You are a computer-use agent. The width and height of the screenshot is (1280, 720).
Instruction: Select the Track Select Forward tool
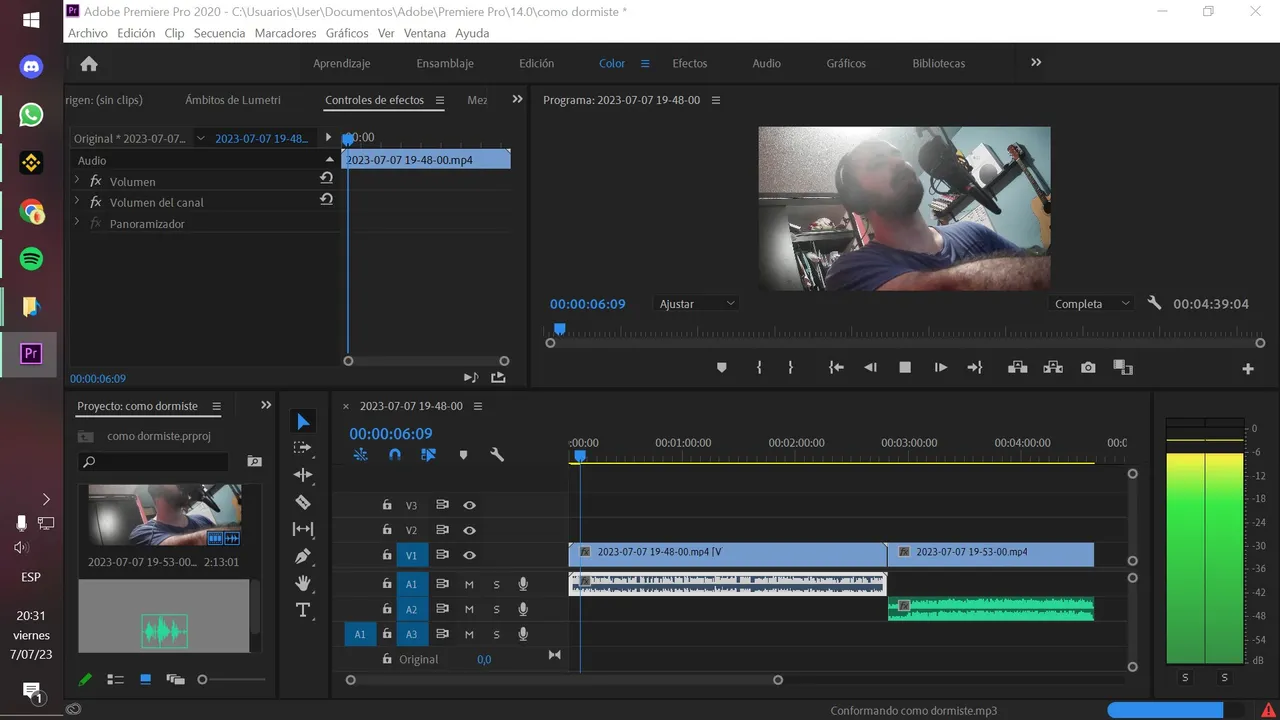coord(302,448)
